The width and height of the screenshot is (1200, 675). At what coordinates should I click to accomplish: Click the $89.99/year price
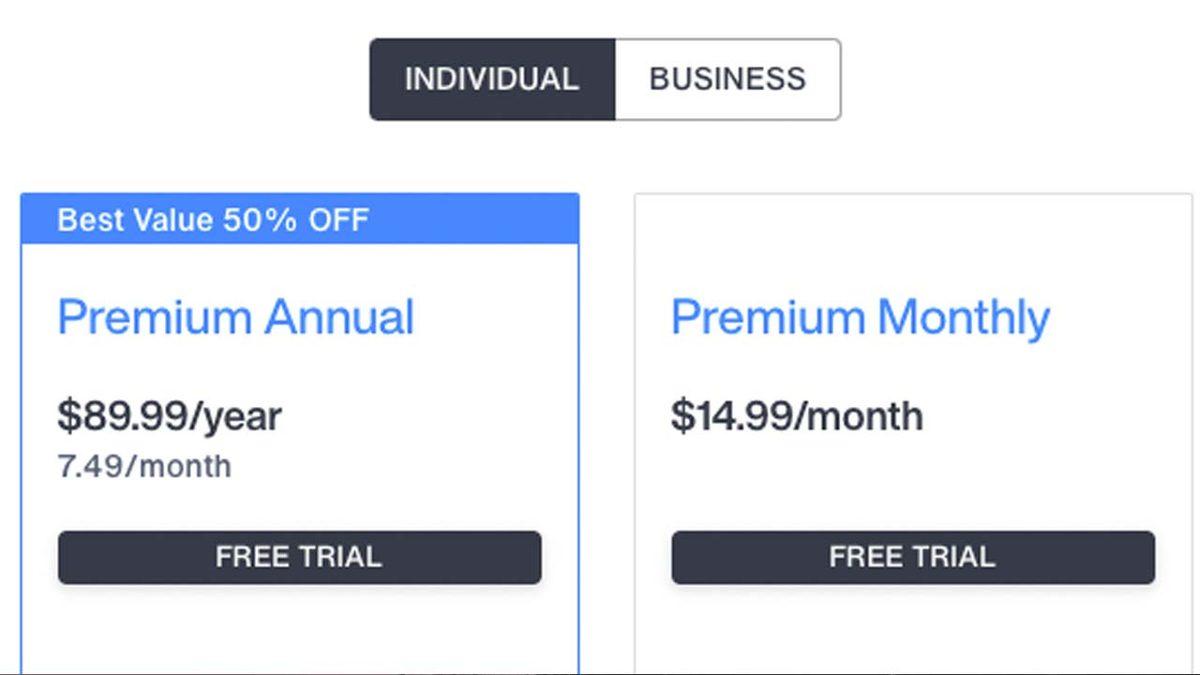coord(169,416)
